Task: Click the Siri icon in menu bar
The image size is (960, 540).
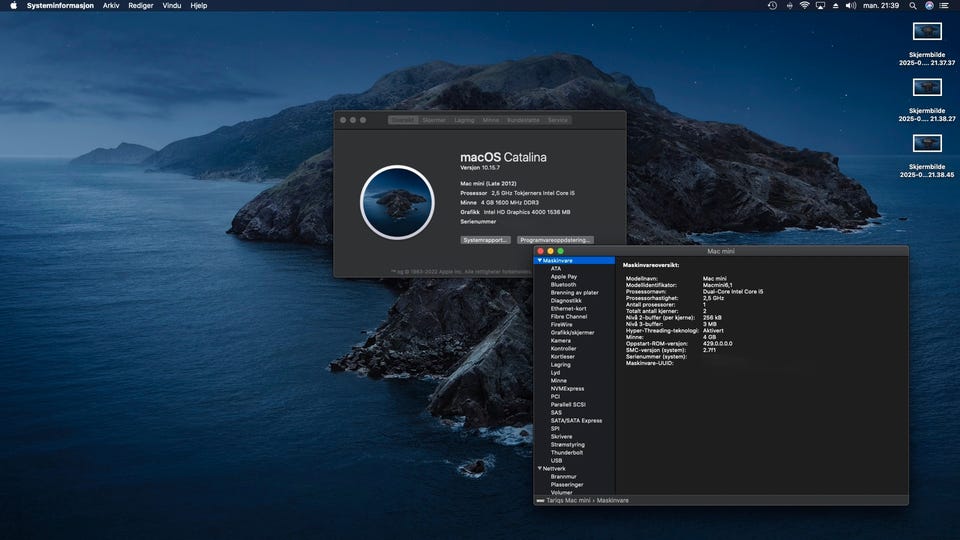Action: pos(929,6)
